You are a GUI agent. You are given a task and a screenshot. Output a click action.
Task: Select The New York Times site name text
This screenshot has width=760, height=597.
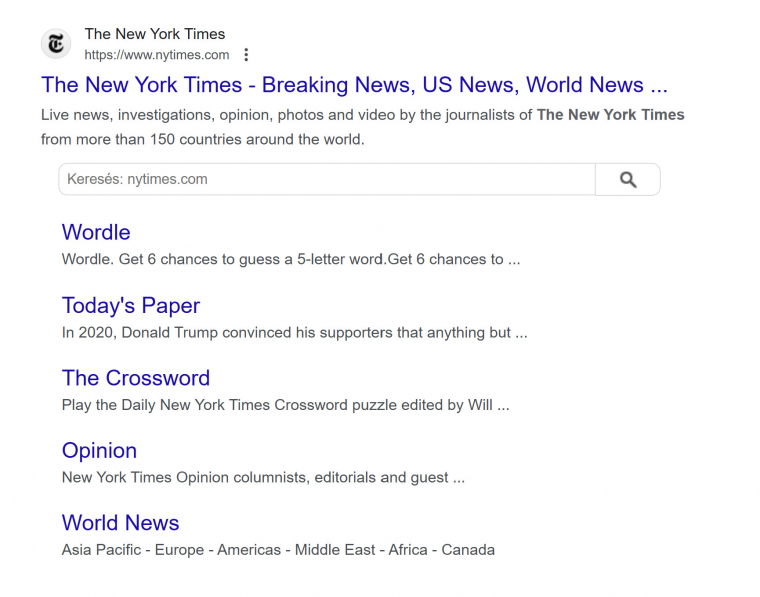(155, 34)
